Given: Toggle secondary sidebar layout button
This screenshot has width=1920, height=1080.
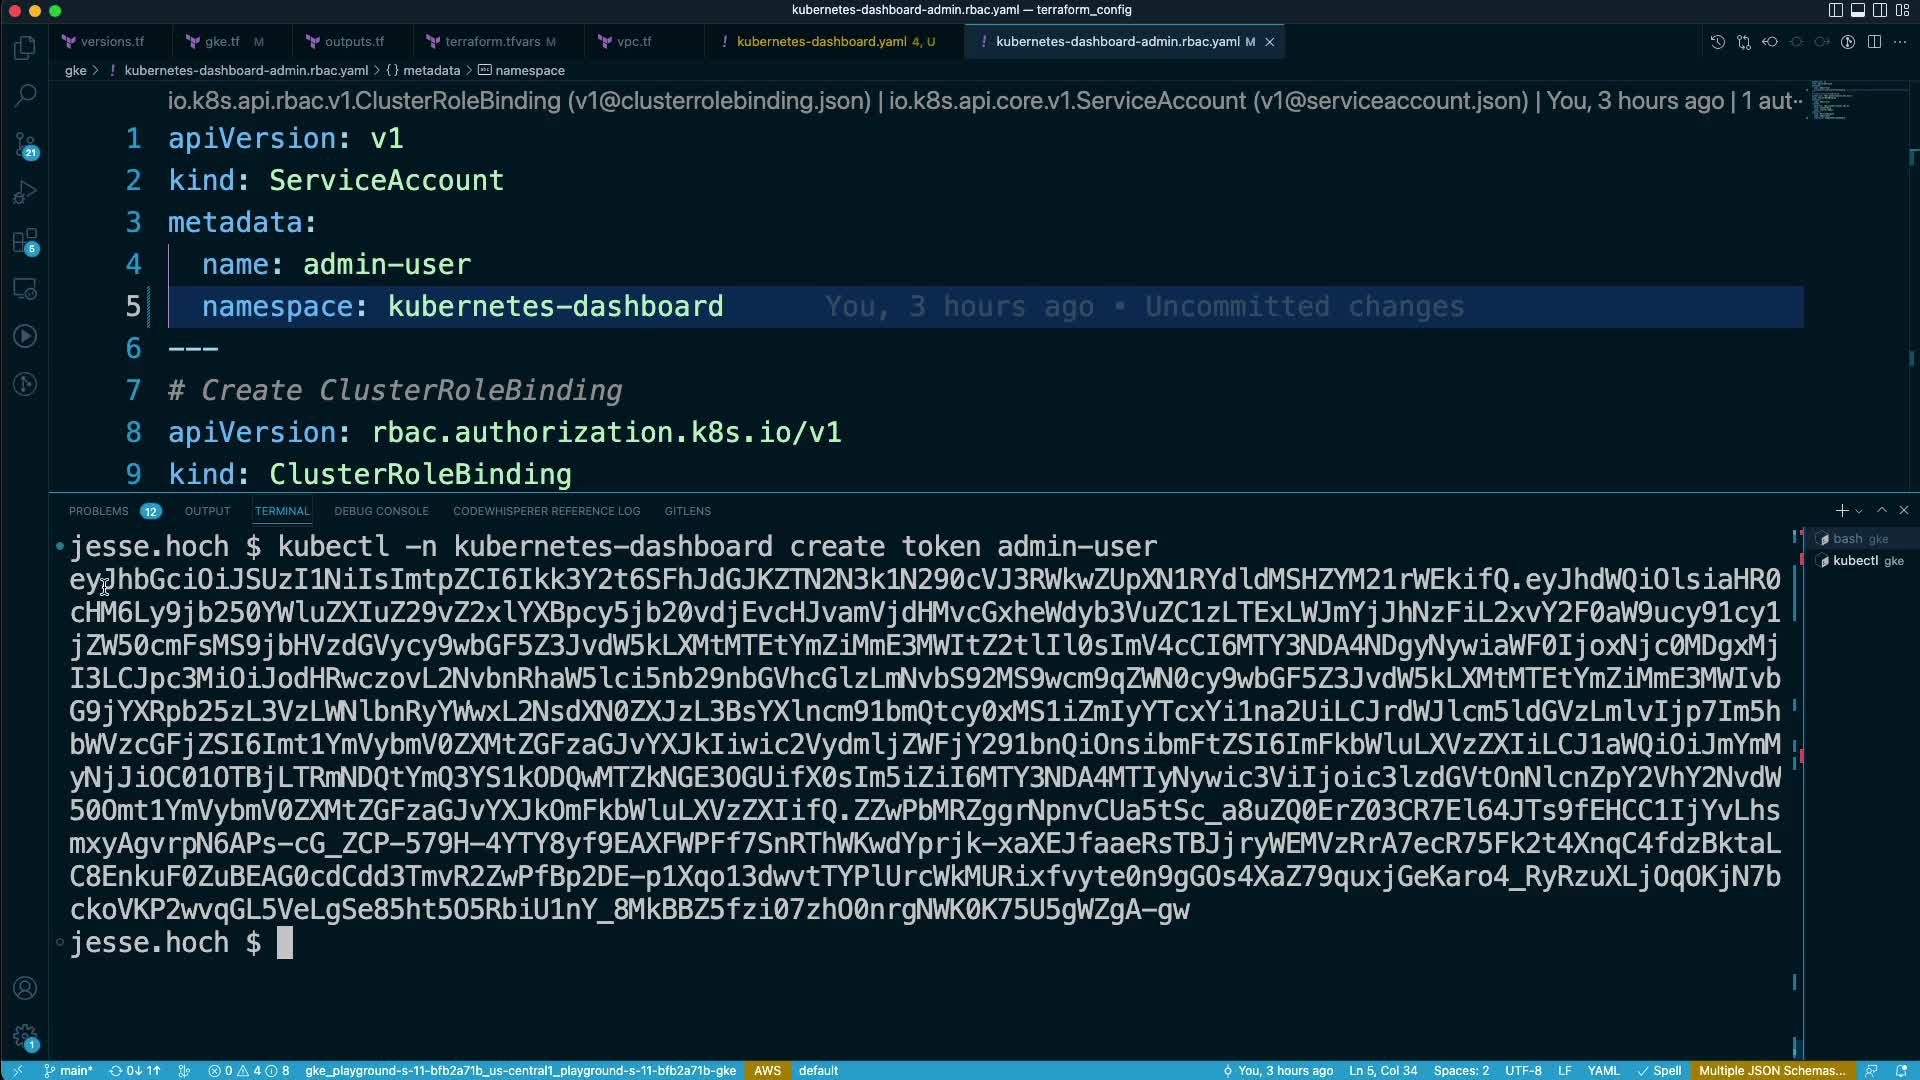Looking at the screenshot, I should (1879, 10).
